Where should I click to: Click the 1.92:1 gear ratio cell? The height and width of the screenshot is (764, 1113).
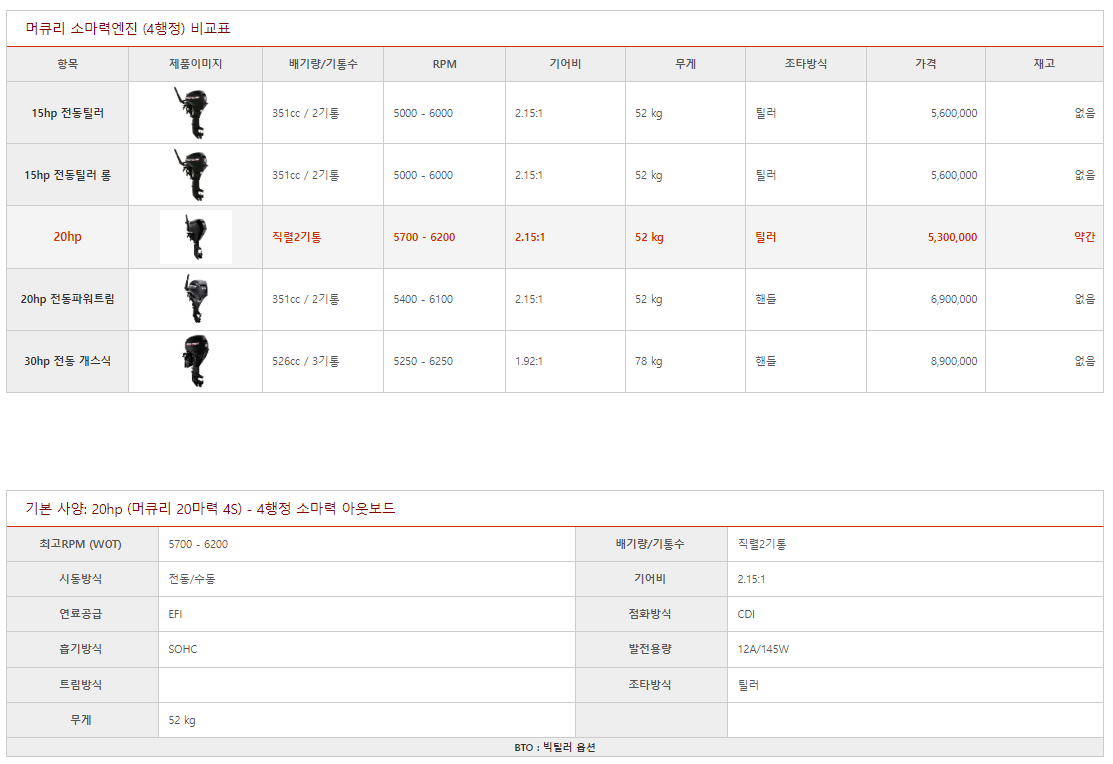pyautogui.click(x=529, y=361)
